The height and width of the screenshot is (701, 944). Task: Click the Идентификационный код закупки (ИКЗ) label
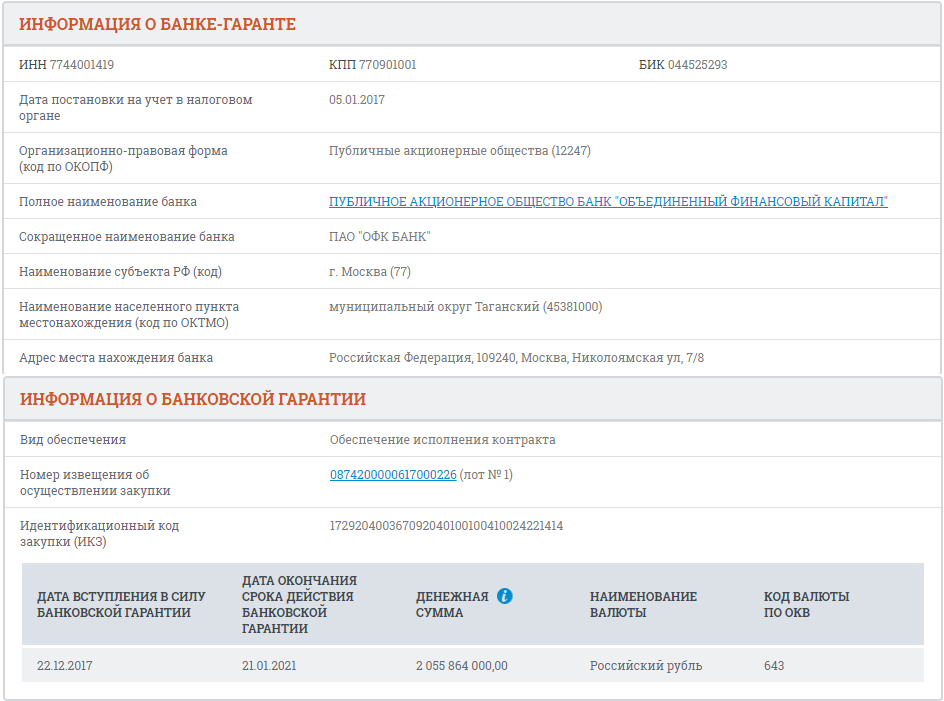(x=99, y=534)
